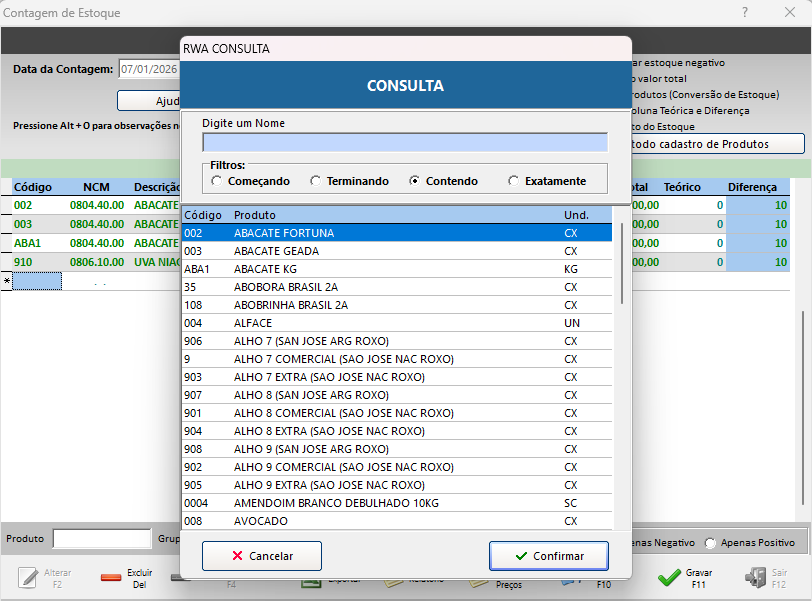The image size is (812, 601).
Task: Choose the Exatamente filter radio button
Action: click(x=514, y=181)
